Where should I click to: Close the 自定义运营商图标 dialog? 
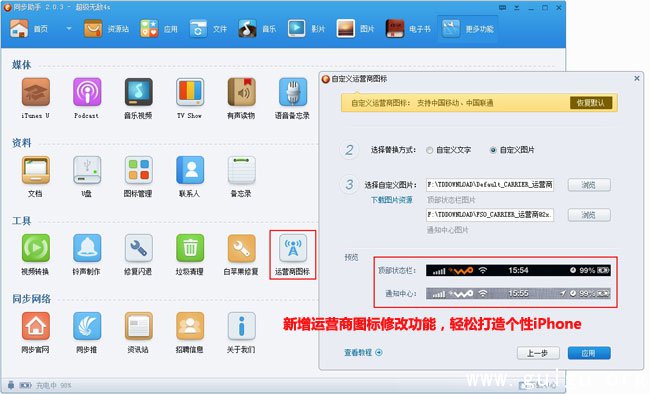637,78
